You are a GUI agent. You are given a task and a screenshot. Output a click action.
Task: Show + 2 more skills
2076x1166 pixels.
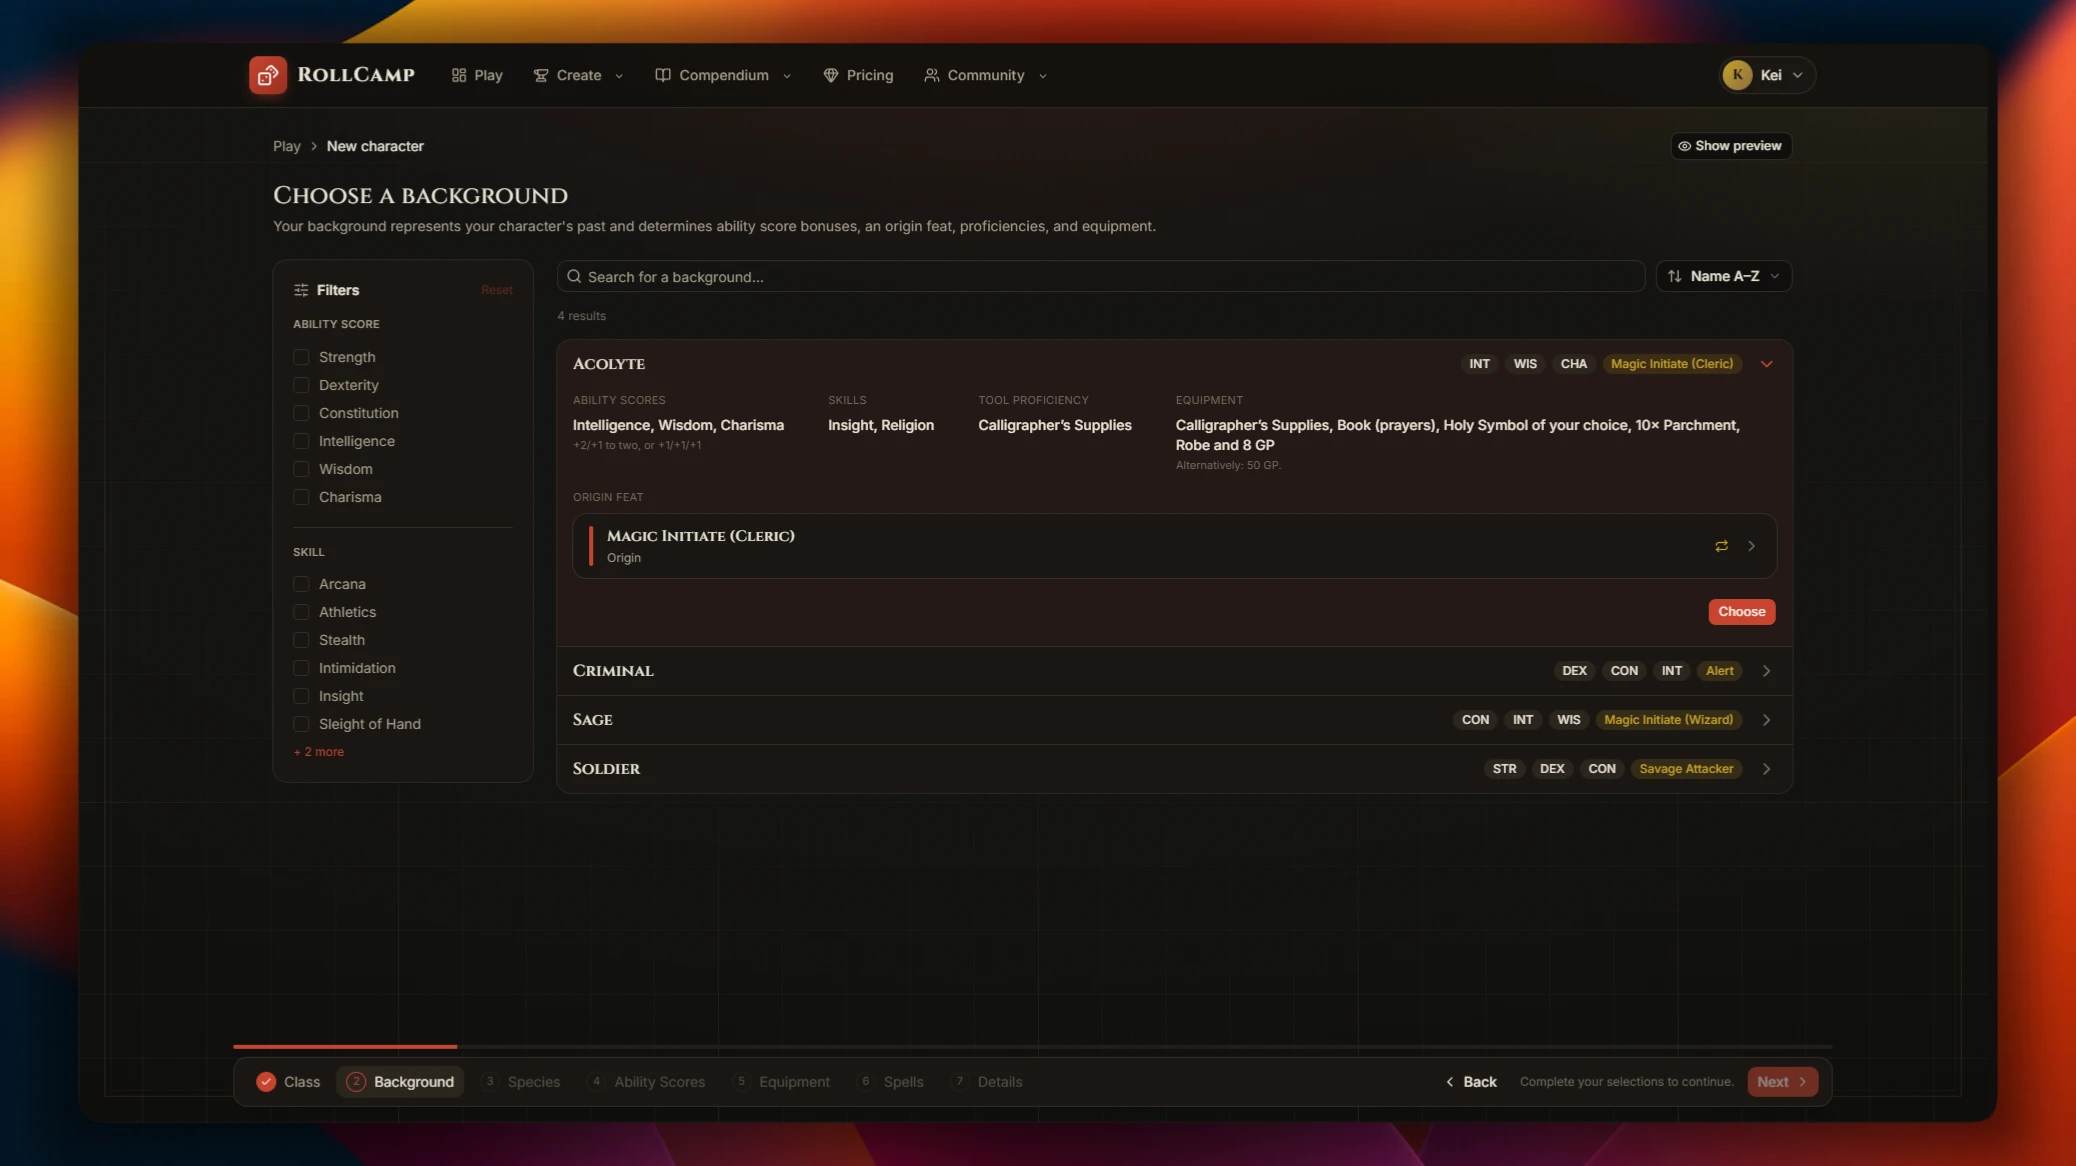(x=319, y=752)
